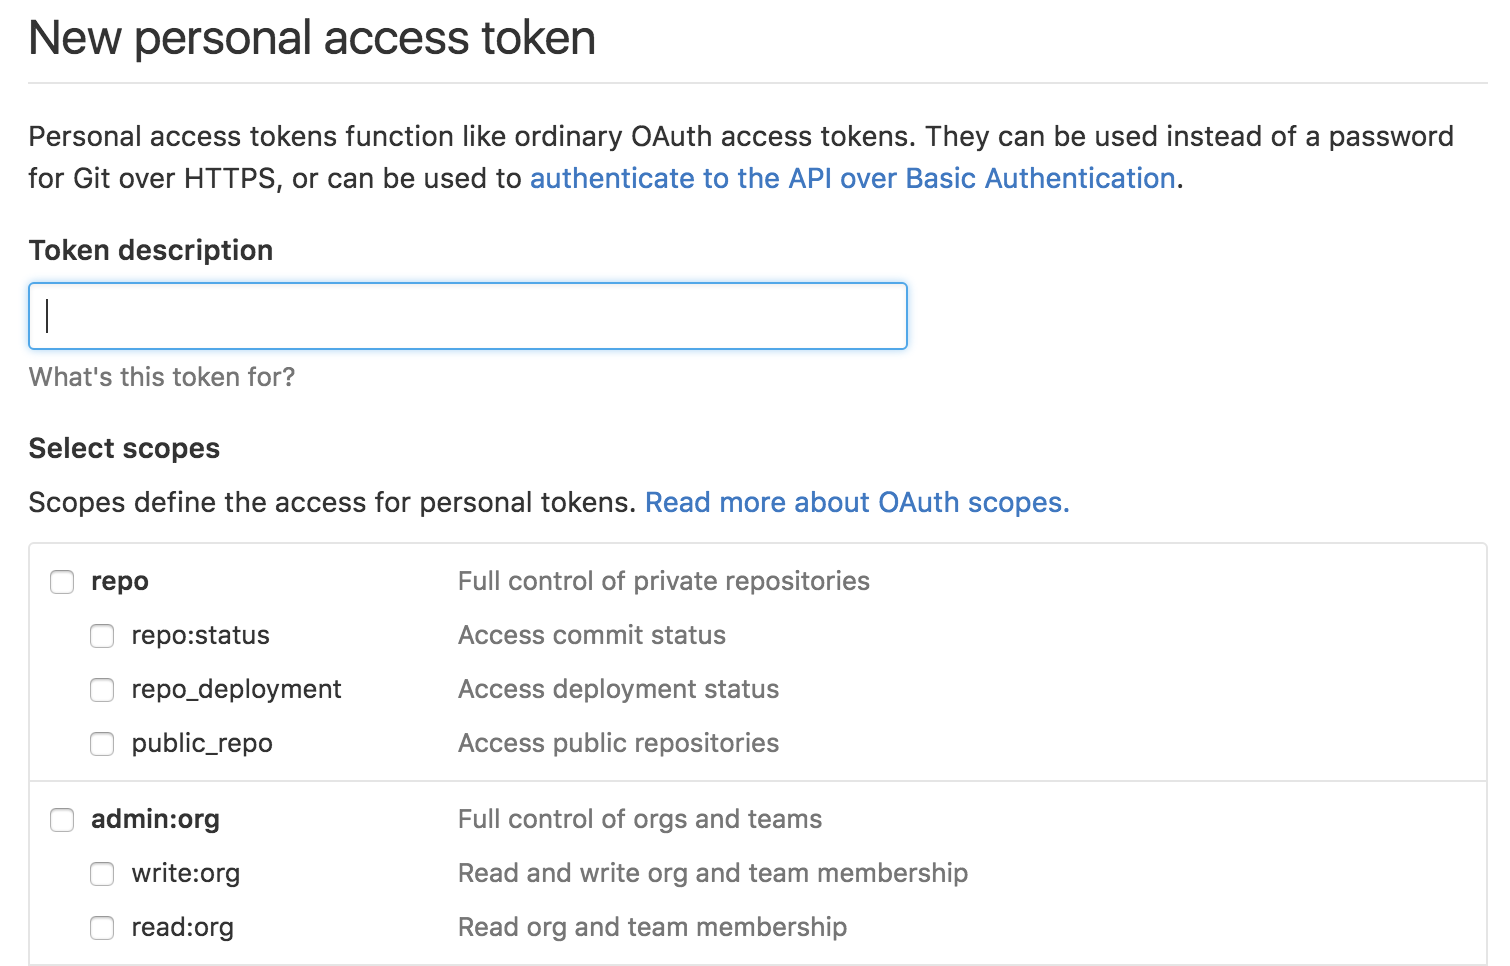The image size is (1510, 966).
Task: Click the admin:org label text
Action: (154, 819)
